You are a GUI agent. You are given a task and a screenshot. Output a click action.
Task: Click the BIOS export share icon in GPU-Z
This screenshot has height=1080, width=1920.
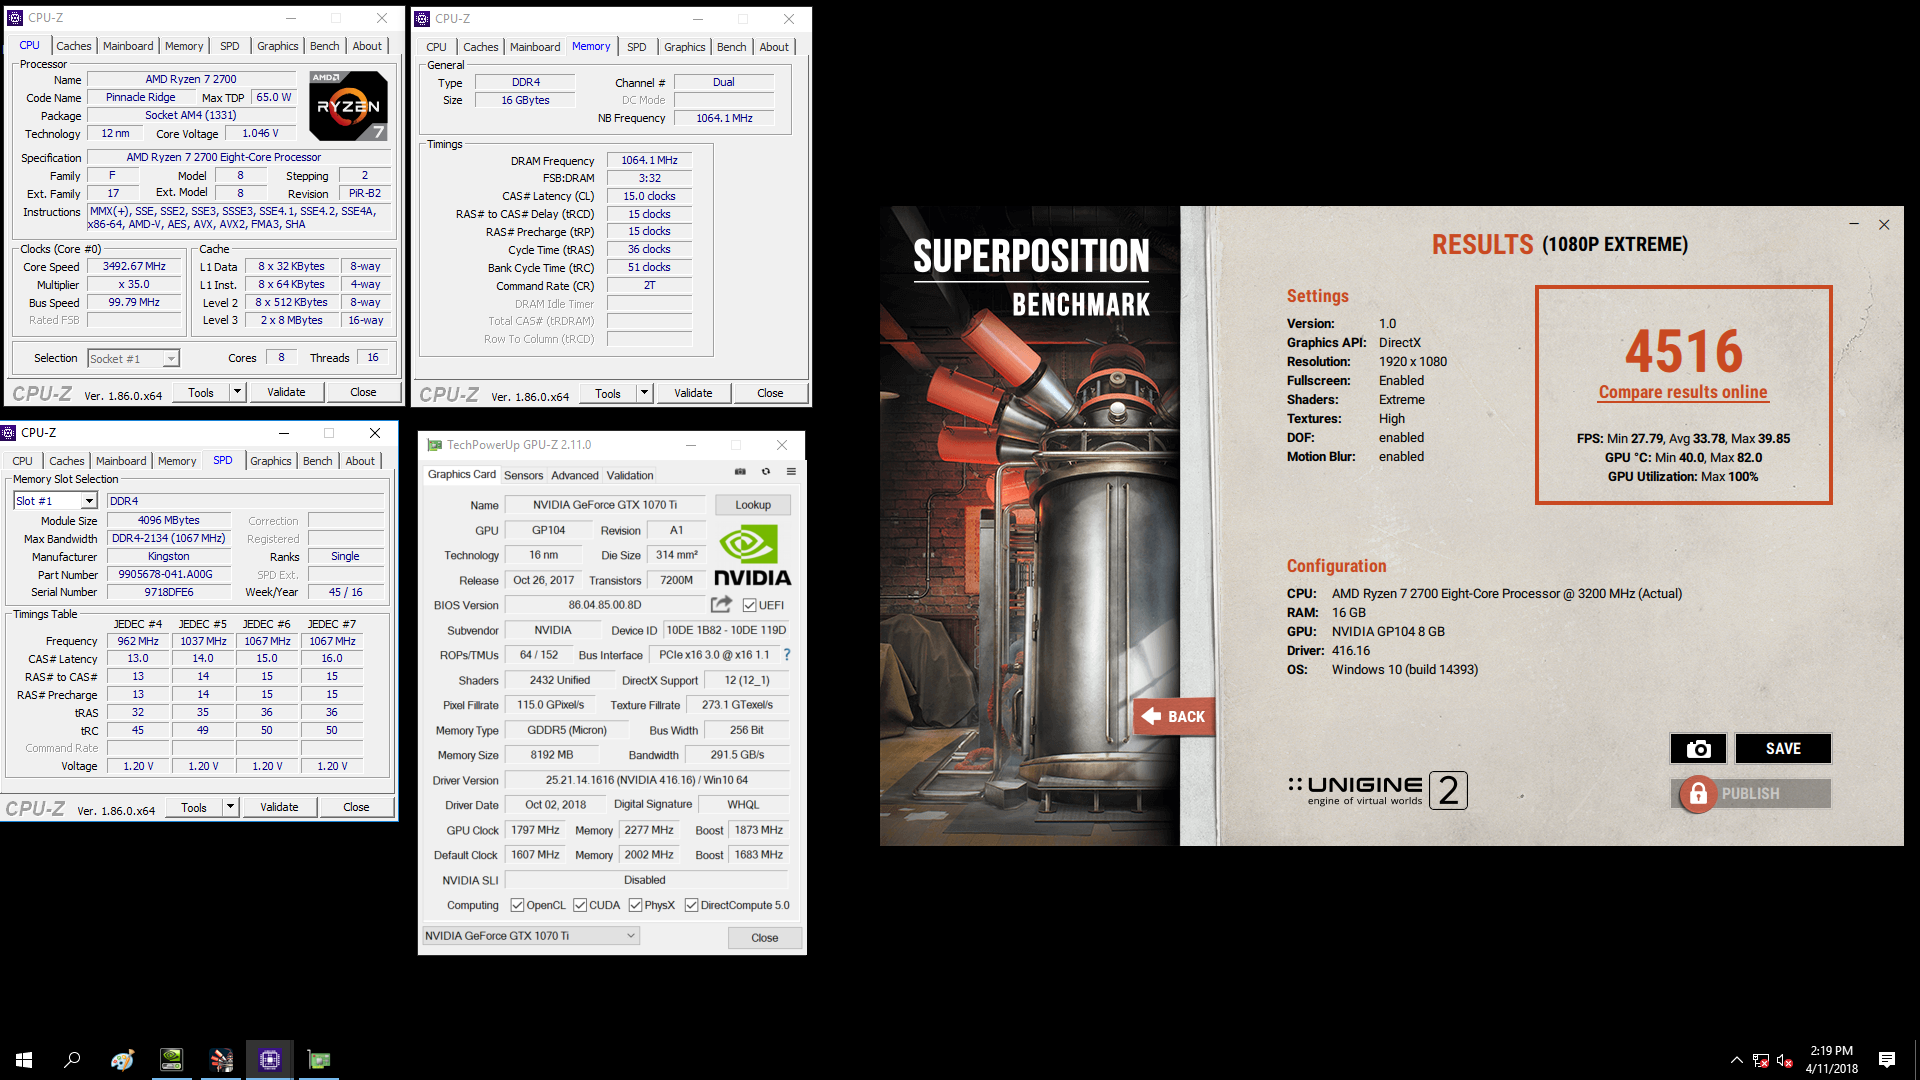tap(721, 604)
